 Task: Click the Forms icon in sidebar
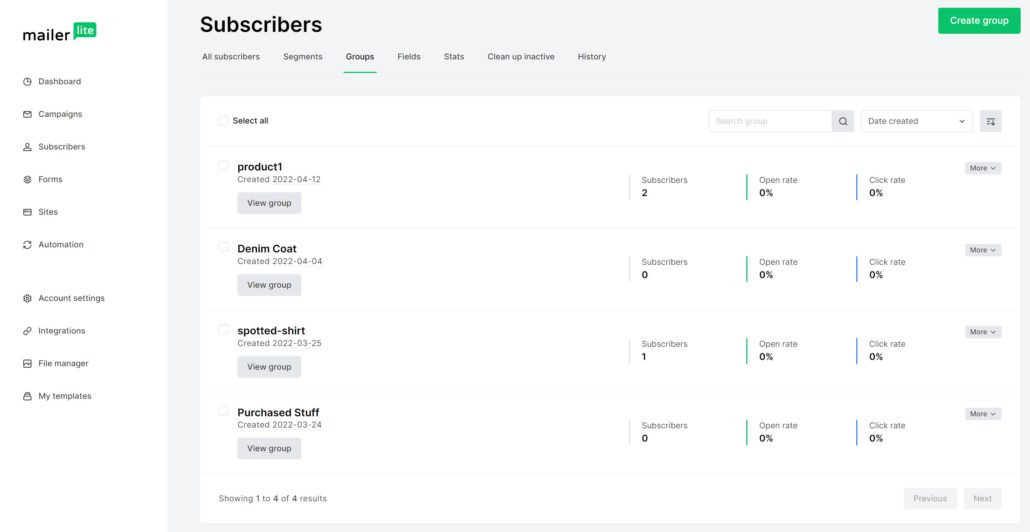pos(28,180)
